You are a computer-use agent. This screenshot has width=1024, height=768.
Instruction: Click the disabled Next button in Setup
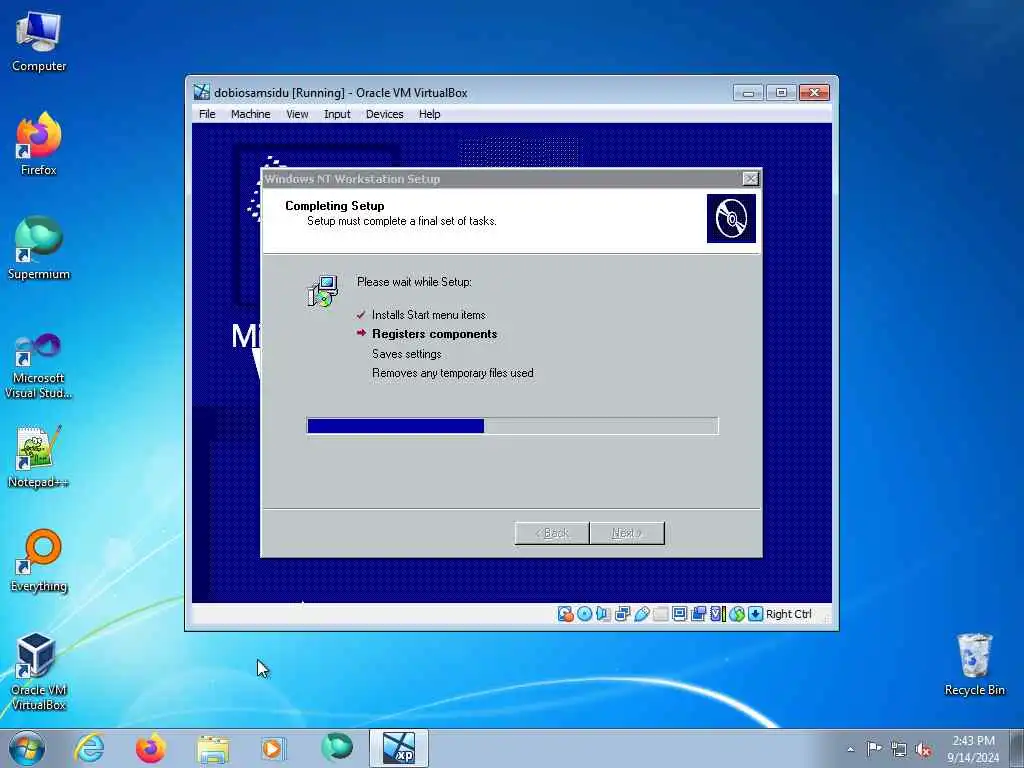point(627,533)
